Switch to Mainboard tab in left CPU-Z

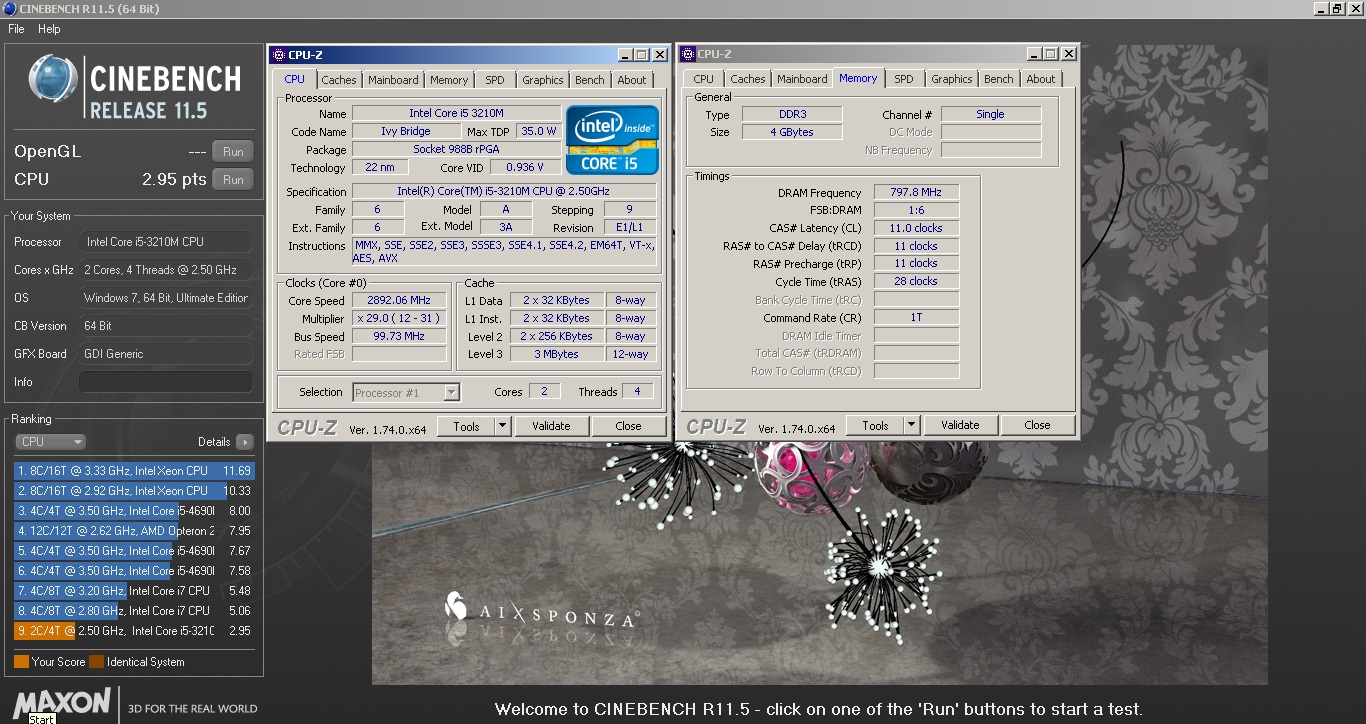[393, 80]
